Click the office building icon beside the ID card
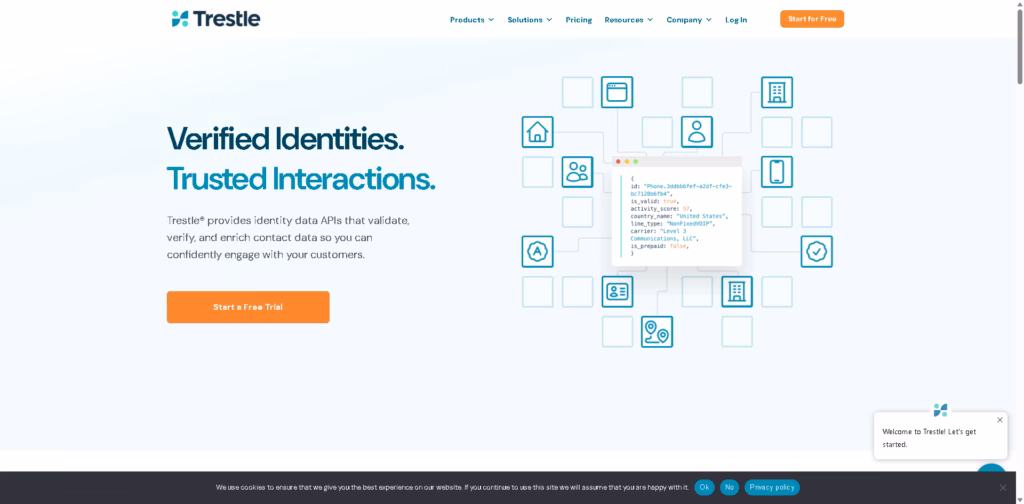Image resolution: width=1024 pixels, height=504 pixels. click(737, 291)
